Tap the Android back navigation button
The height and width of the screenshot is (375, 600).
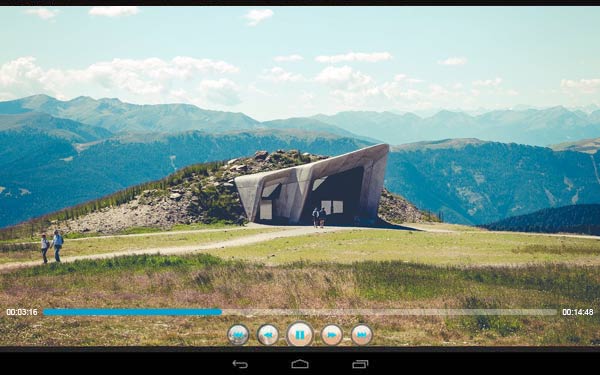[240, 364]
